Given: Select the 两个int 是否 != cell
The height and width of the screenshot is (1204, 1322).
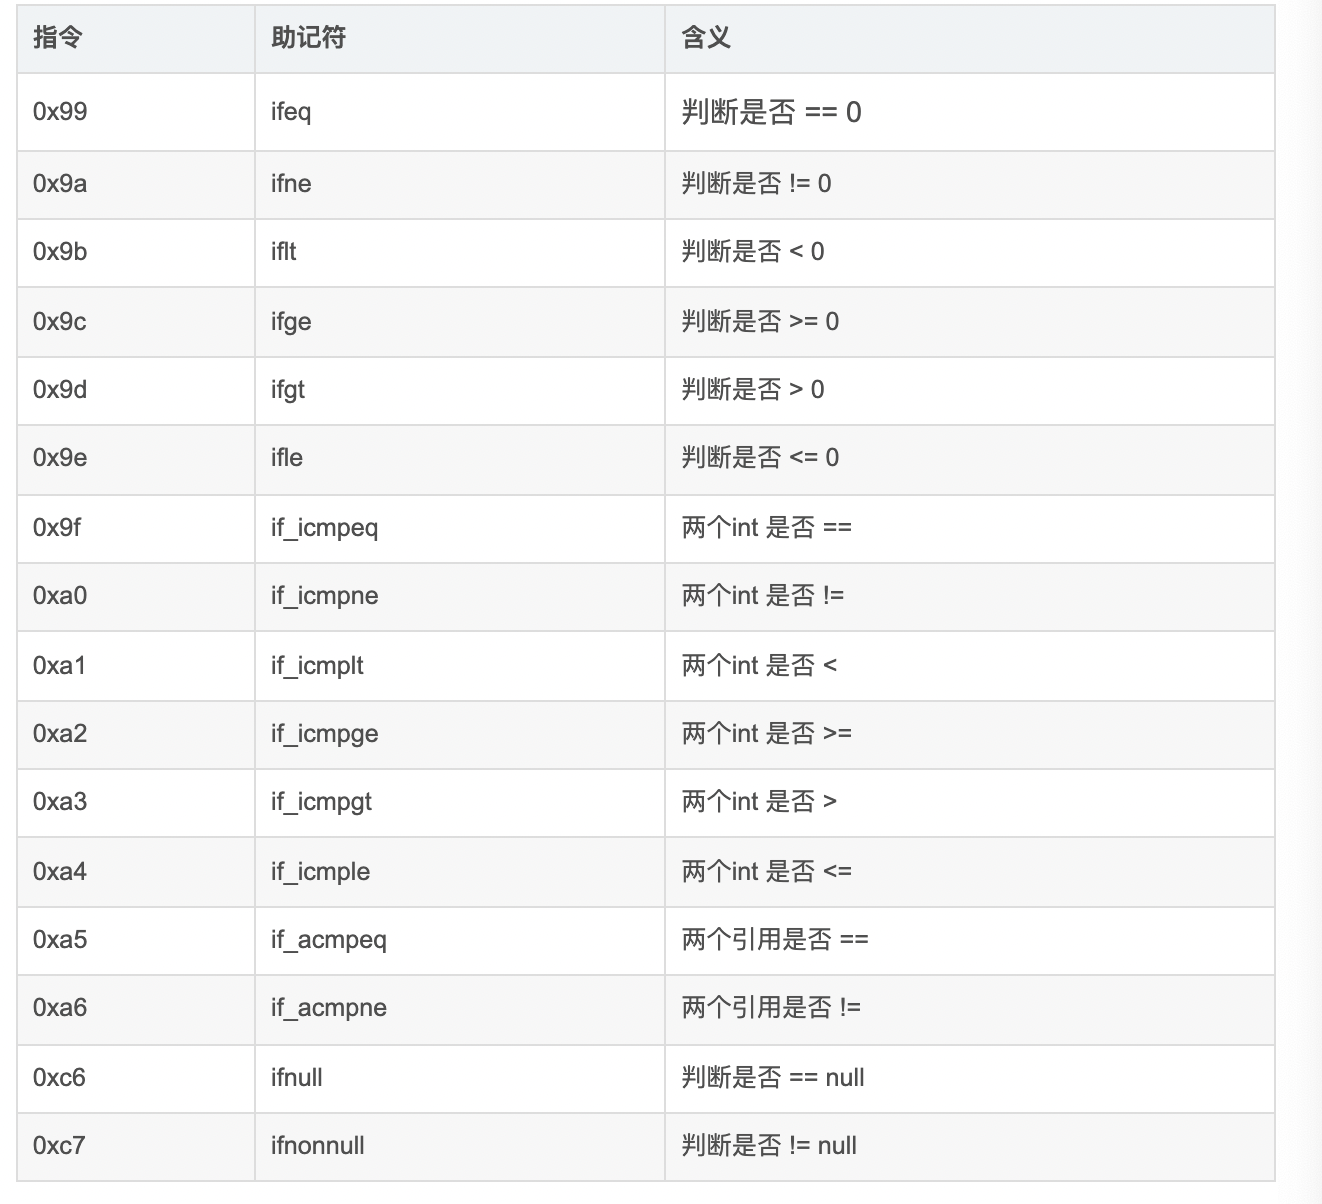Looking at the screenshot, I should click(970, 597).
